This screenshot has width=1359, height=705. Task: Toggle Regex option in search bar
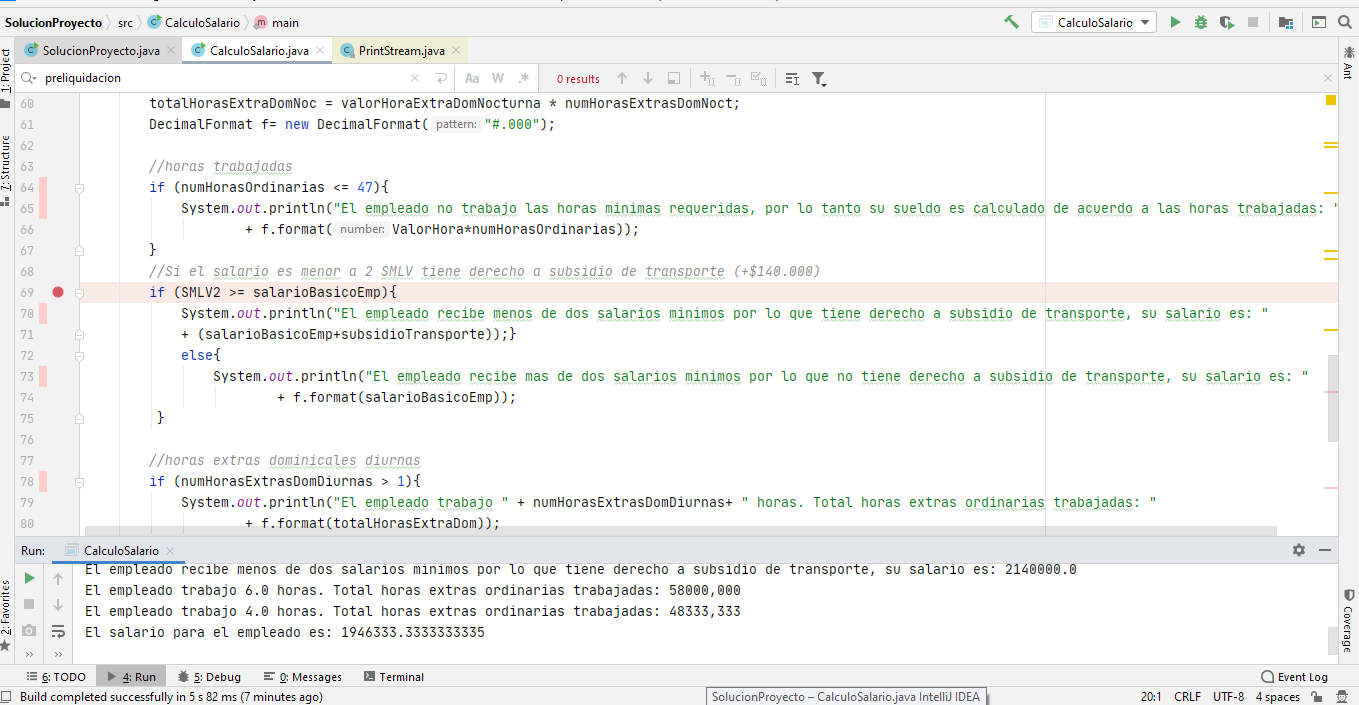[523, 78]
